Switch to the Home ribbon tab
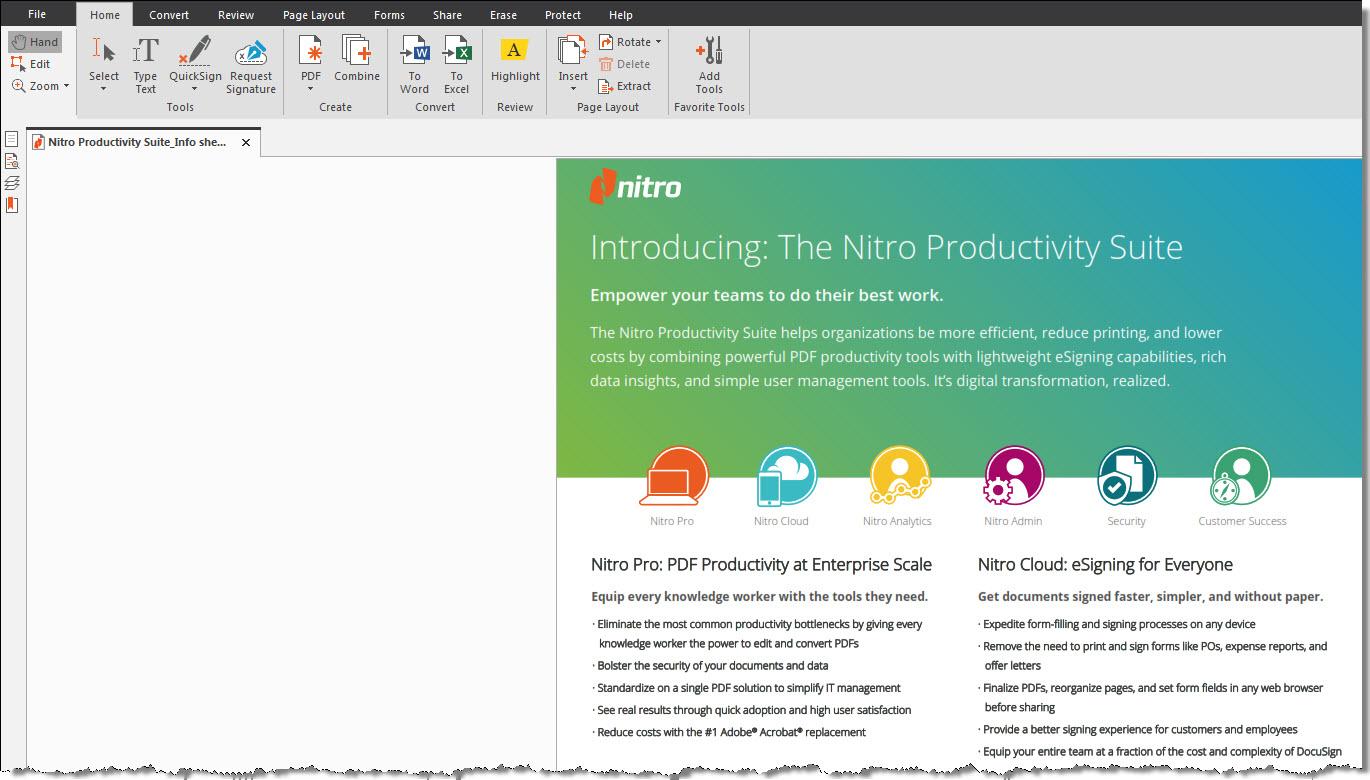This screenshot has height=780, width=1370. [x=105, y=15]
